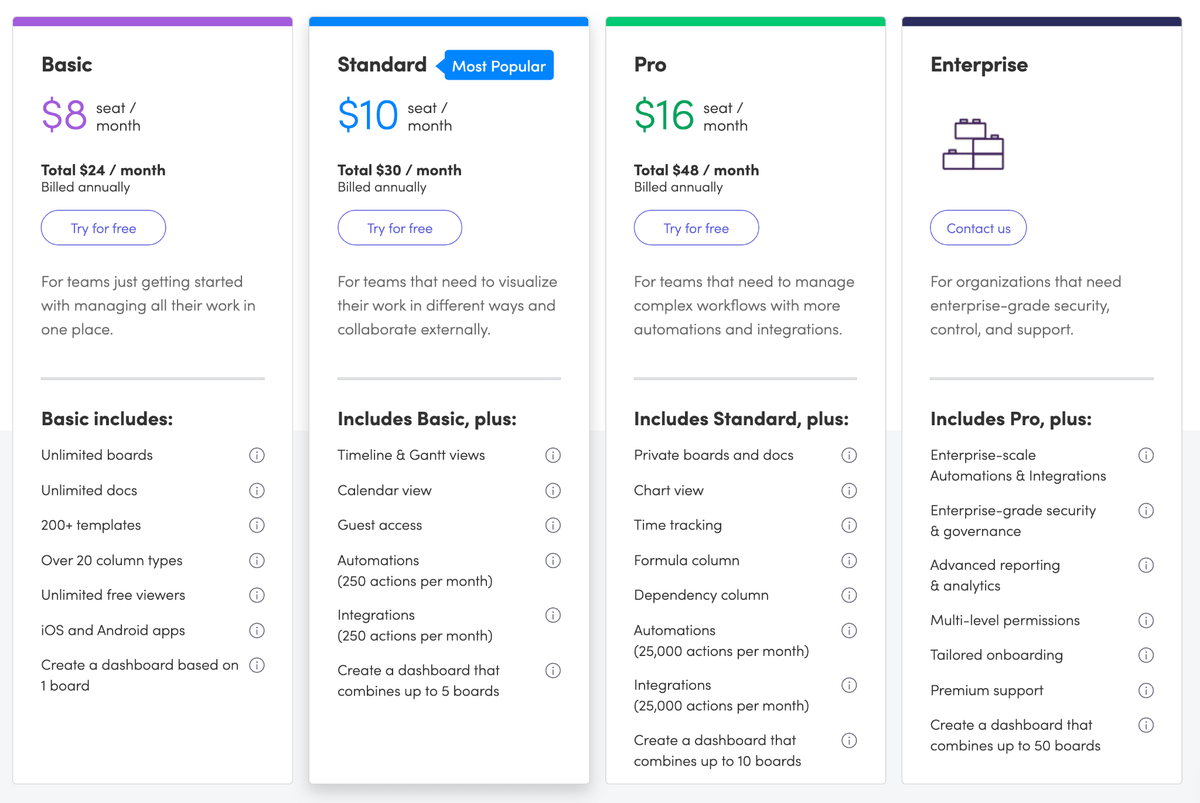The width and height of the screenshot is (1200, 803).
Task: Click info icon beside 200+ templates
Action: pyautogui.click(x=257, y=525)
